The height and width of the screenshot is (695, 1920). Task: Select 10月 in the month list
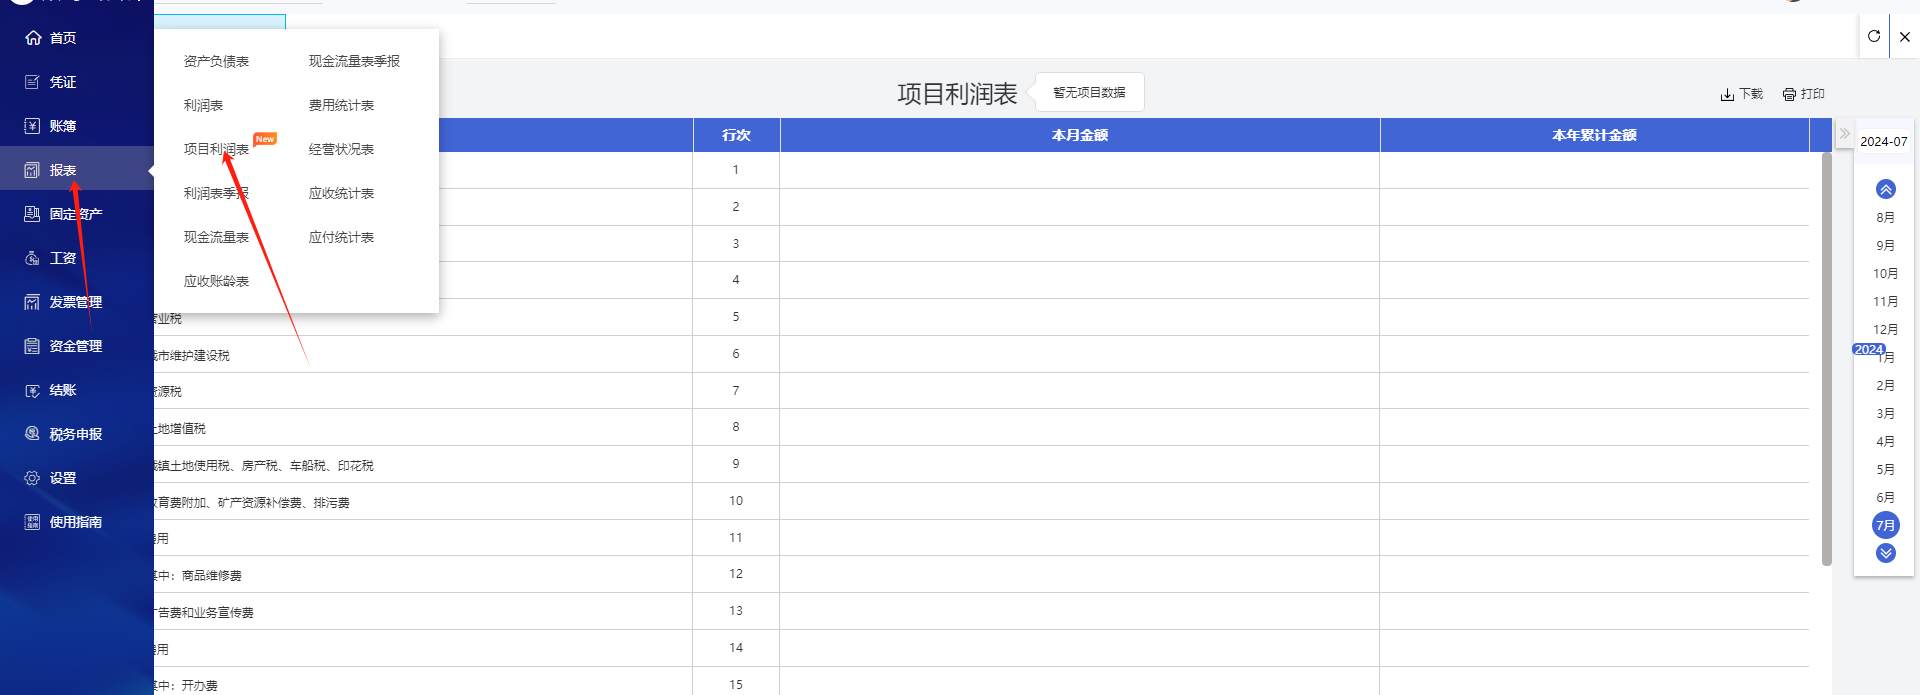tap(1885, 274)
